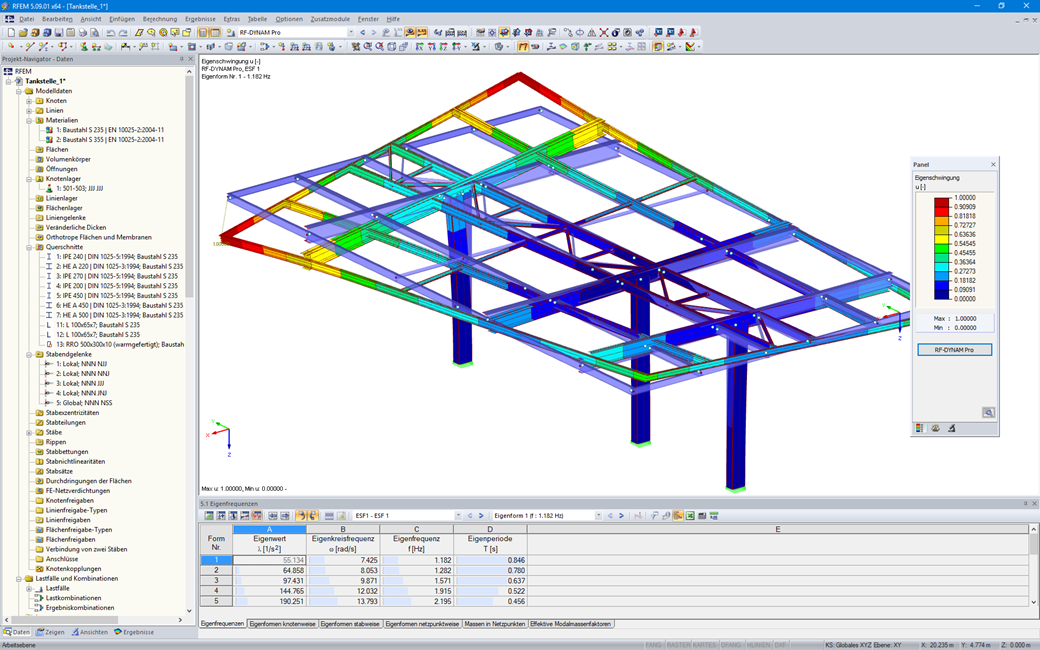Click the printer icon in the toolbar
1040x650 pixels.
pos(83,33)
